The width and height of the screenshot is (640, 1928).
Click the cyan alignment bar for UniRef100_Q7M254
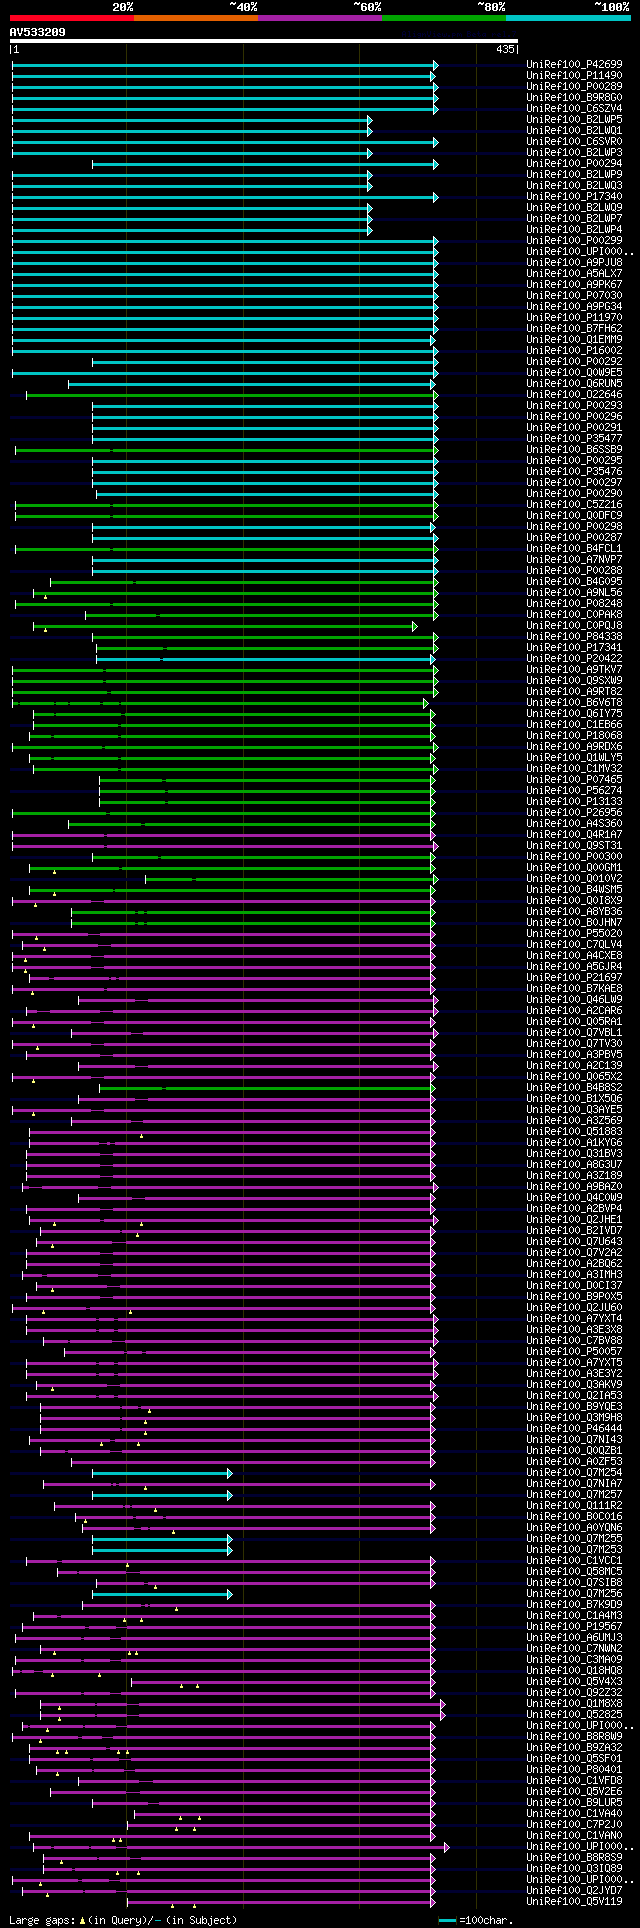tap(162, 1473)
